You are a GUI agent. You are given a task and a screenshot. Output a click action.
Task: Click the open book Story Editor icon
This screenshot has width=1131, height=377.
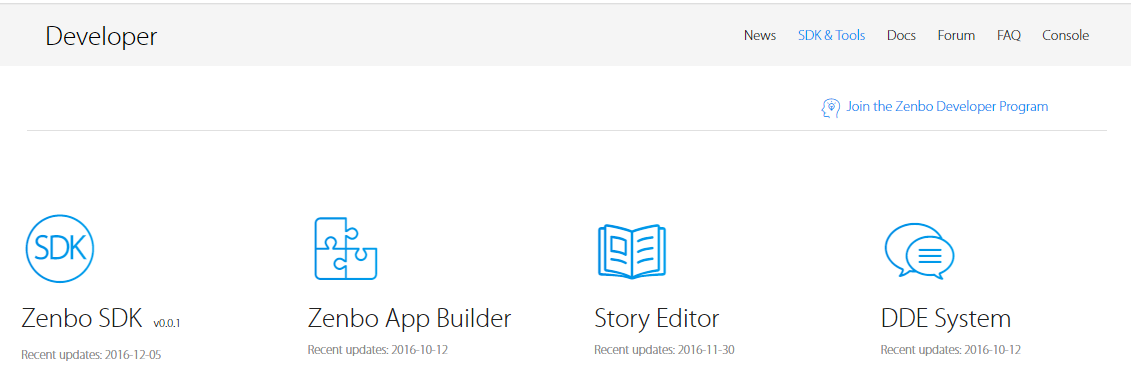tap(632, 251)
